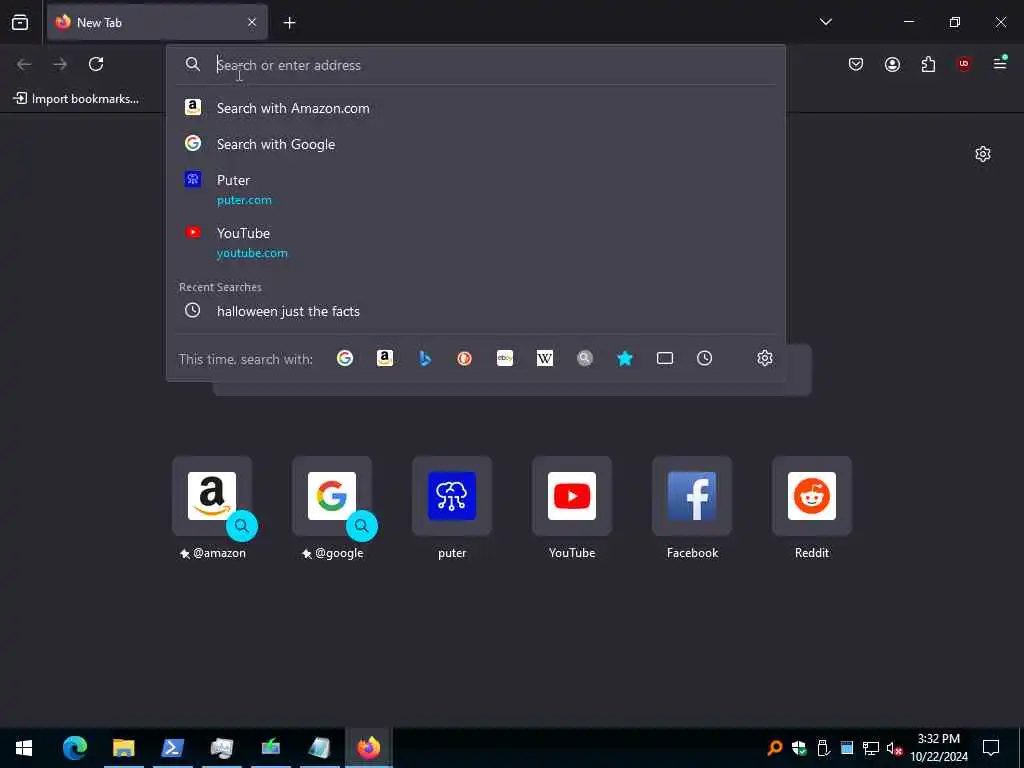The width and height of the screenshot is (1024, 768).
Task: Search this time with Bing icon
Action: pos(424,358)
